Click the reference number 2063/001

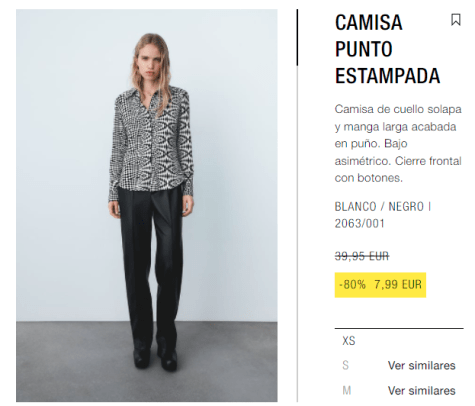coord(360,223)
